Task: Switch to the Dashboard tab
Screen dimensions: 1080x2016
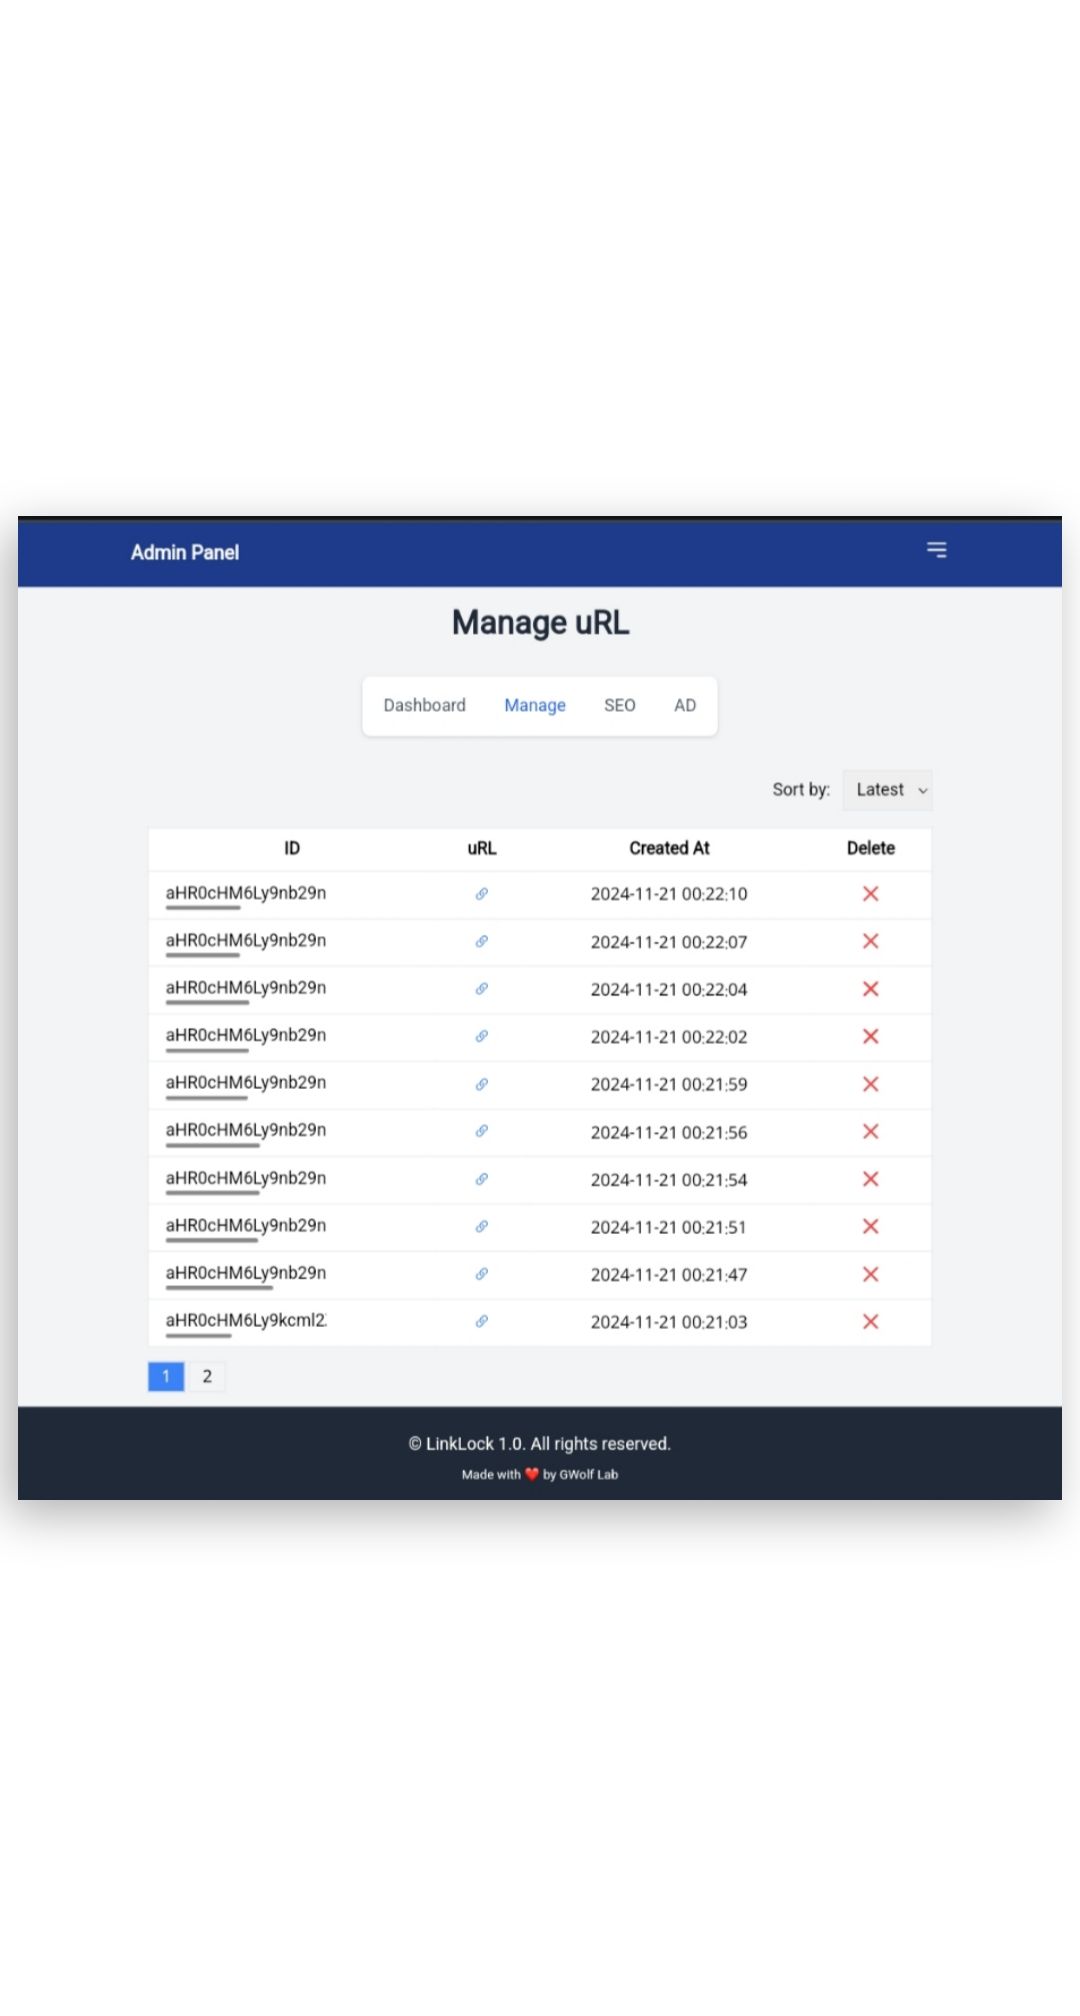Action: point(425,705)
